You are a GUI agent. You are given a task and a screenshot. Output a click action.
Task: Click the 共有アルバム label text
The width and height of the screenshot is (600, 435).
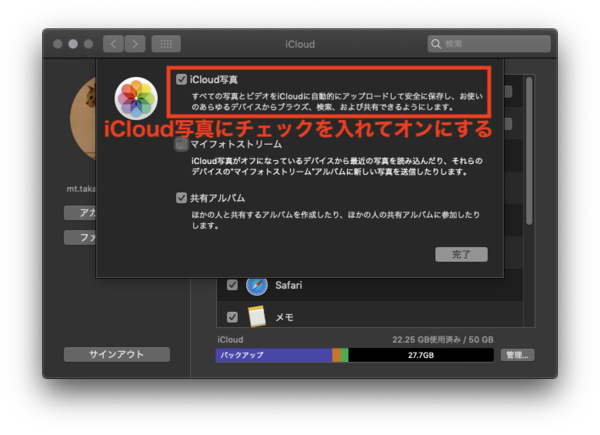pos(217,198)
